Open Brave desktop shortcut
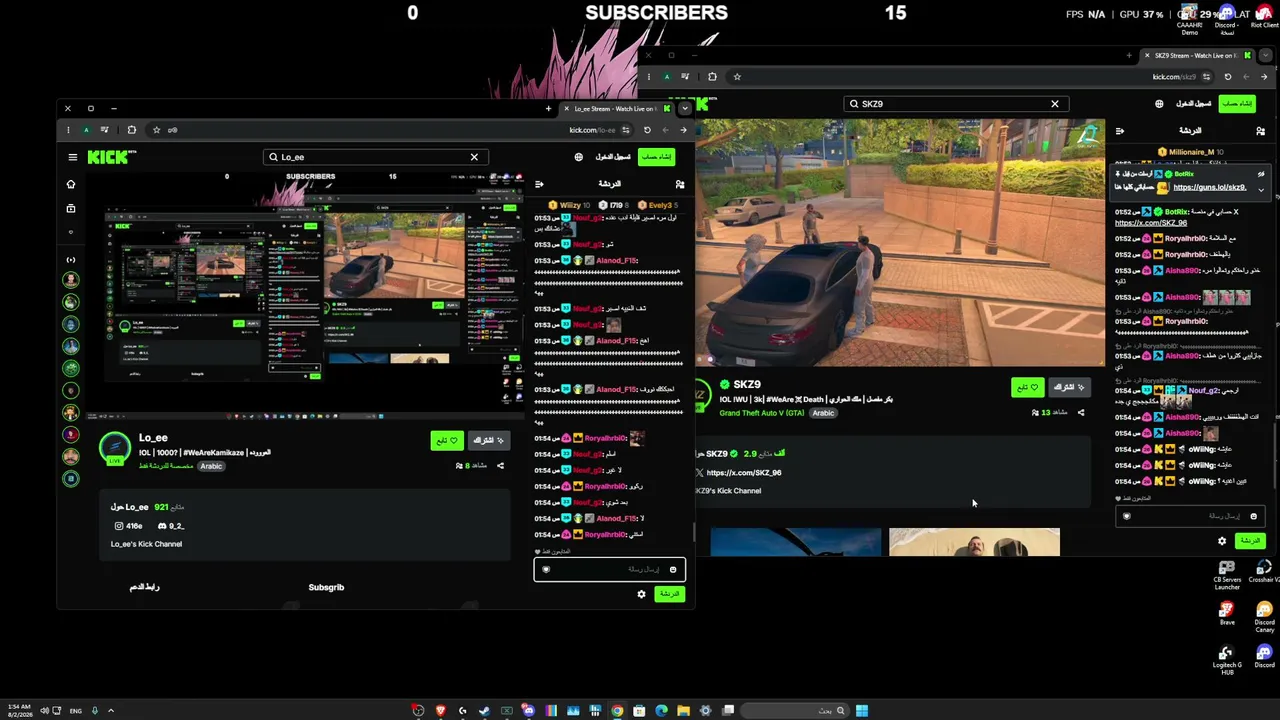 [x=1227, y=613]
